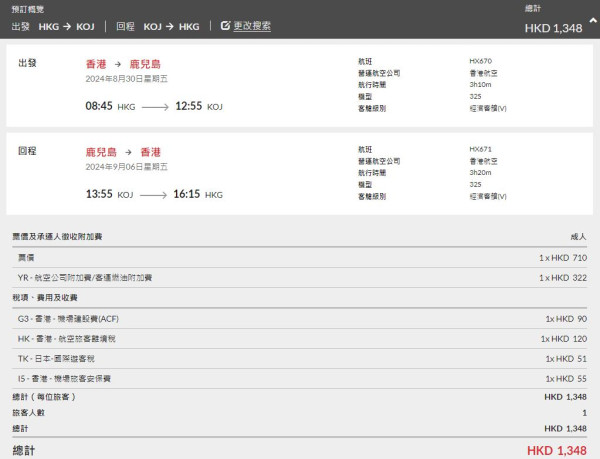Image resolution: width=600 pixels, height=459 pixels.
Task: Click the 08:45 HKG departure time
Action: (110, 106)
